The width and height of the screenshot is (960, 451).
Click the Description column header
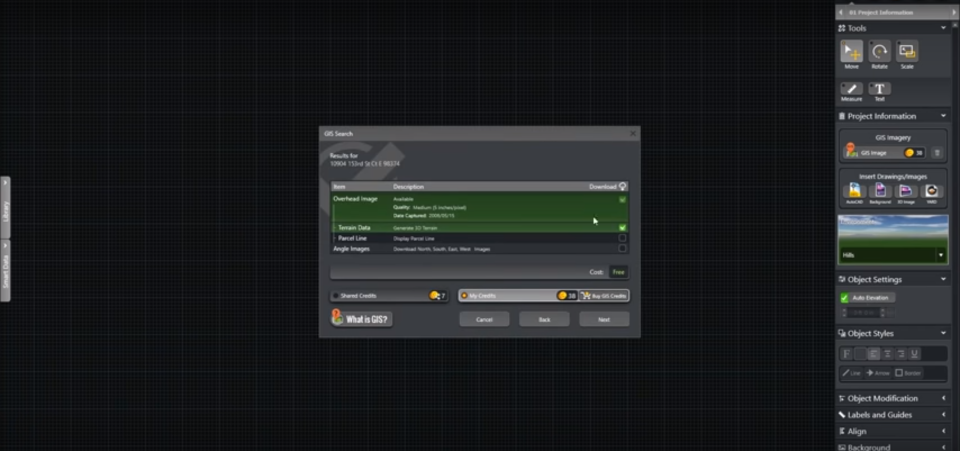click(408, 187)
